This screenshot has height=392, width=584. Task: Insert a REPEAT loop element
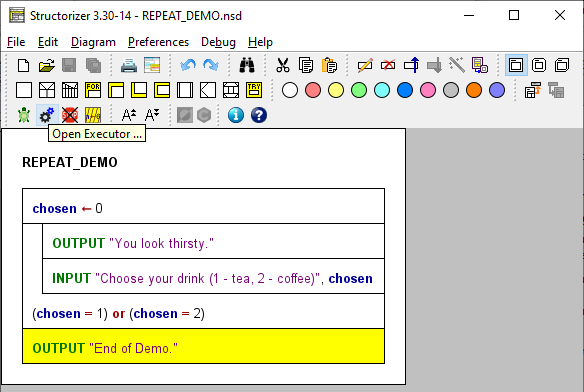pyautogui.click(x=139, y=90)
